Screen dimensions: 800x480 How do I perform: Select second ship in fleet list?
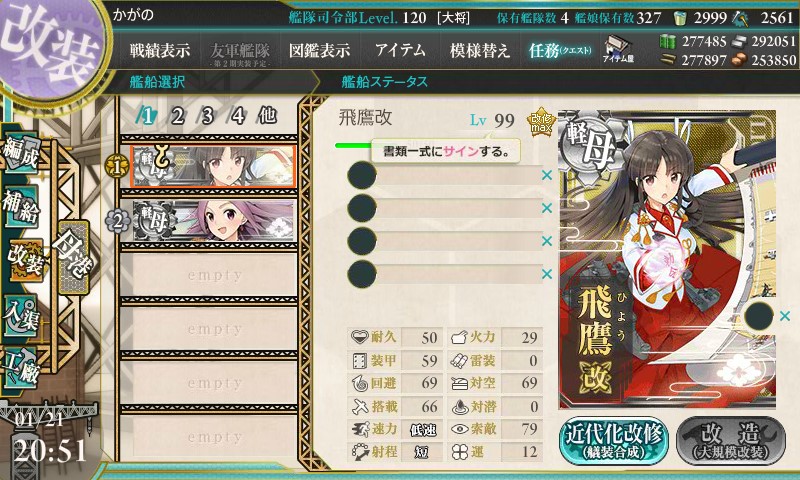coord(213,220)
